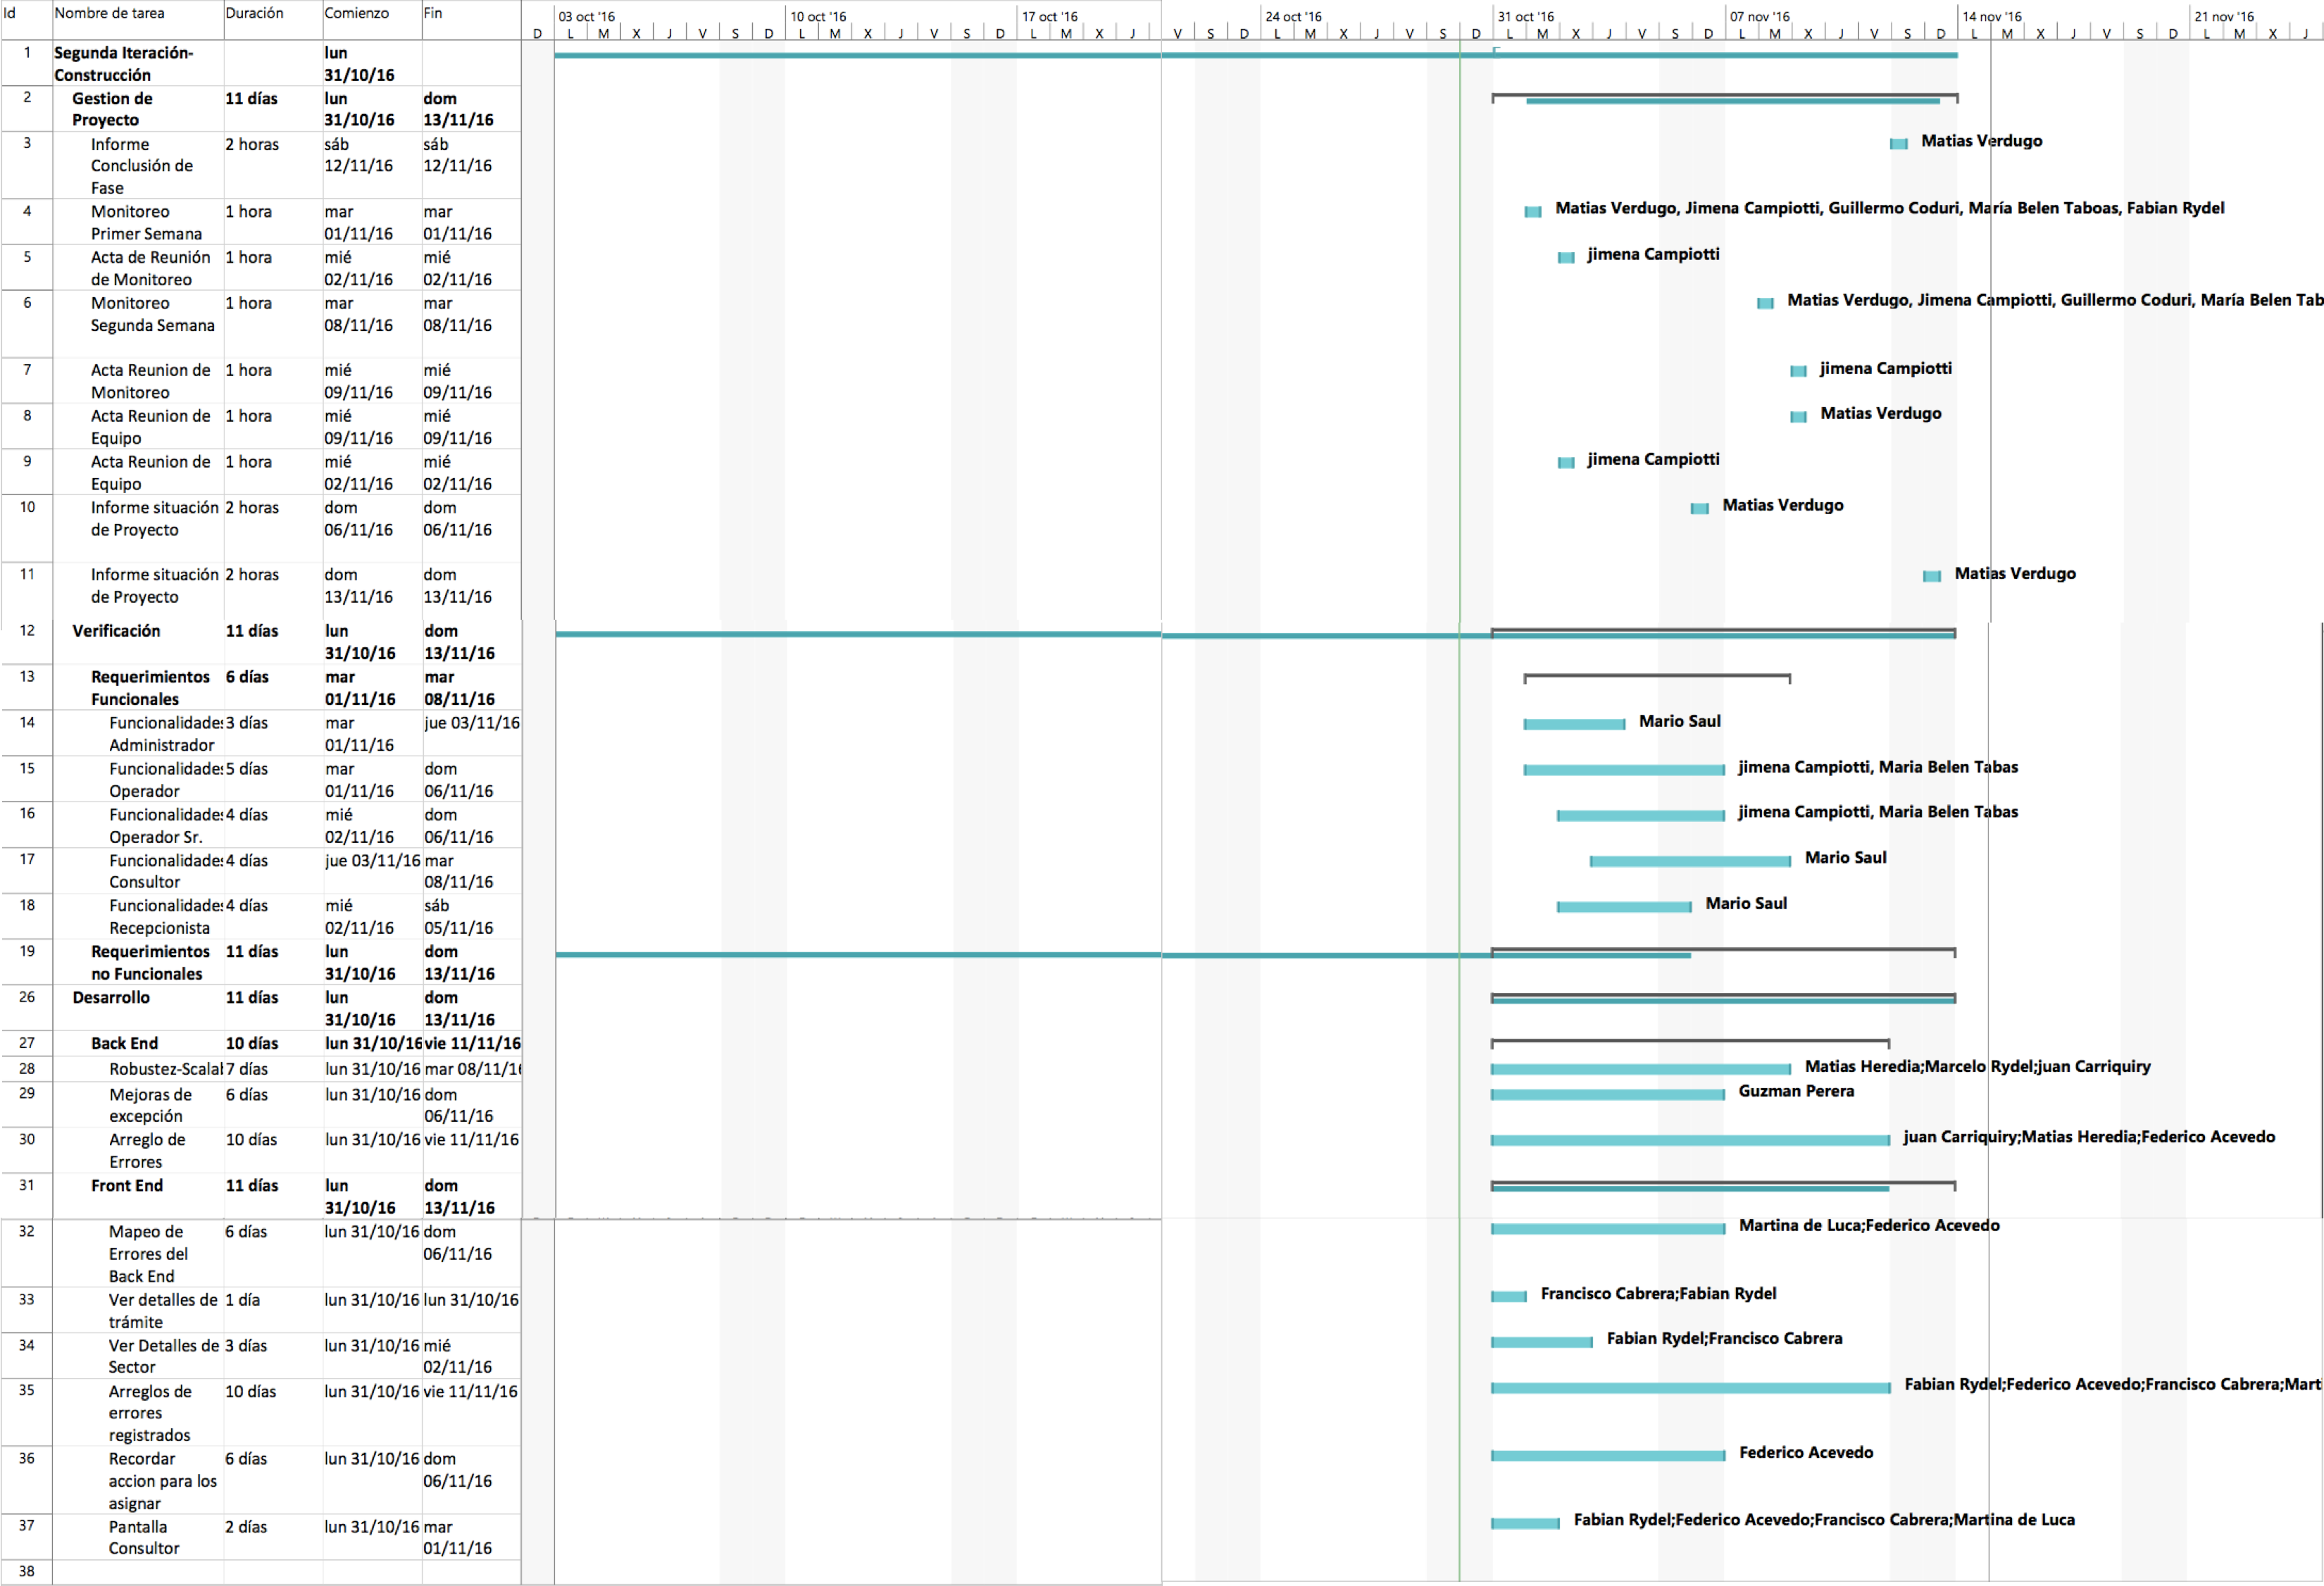2324x1586 pixels.
Task: Click duration cell '7 días' for Robustez-Scalal
Action: coord(247,1070)
